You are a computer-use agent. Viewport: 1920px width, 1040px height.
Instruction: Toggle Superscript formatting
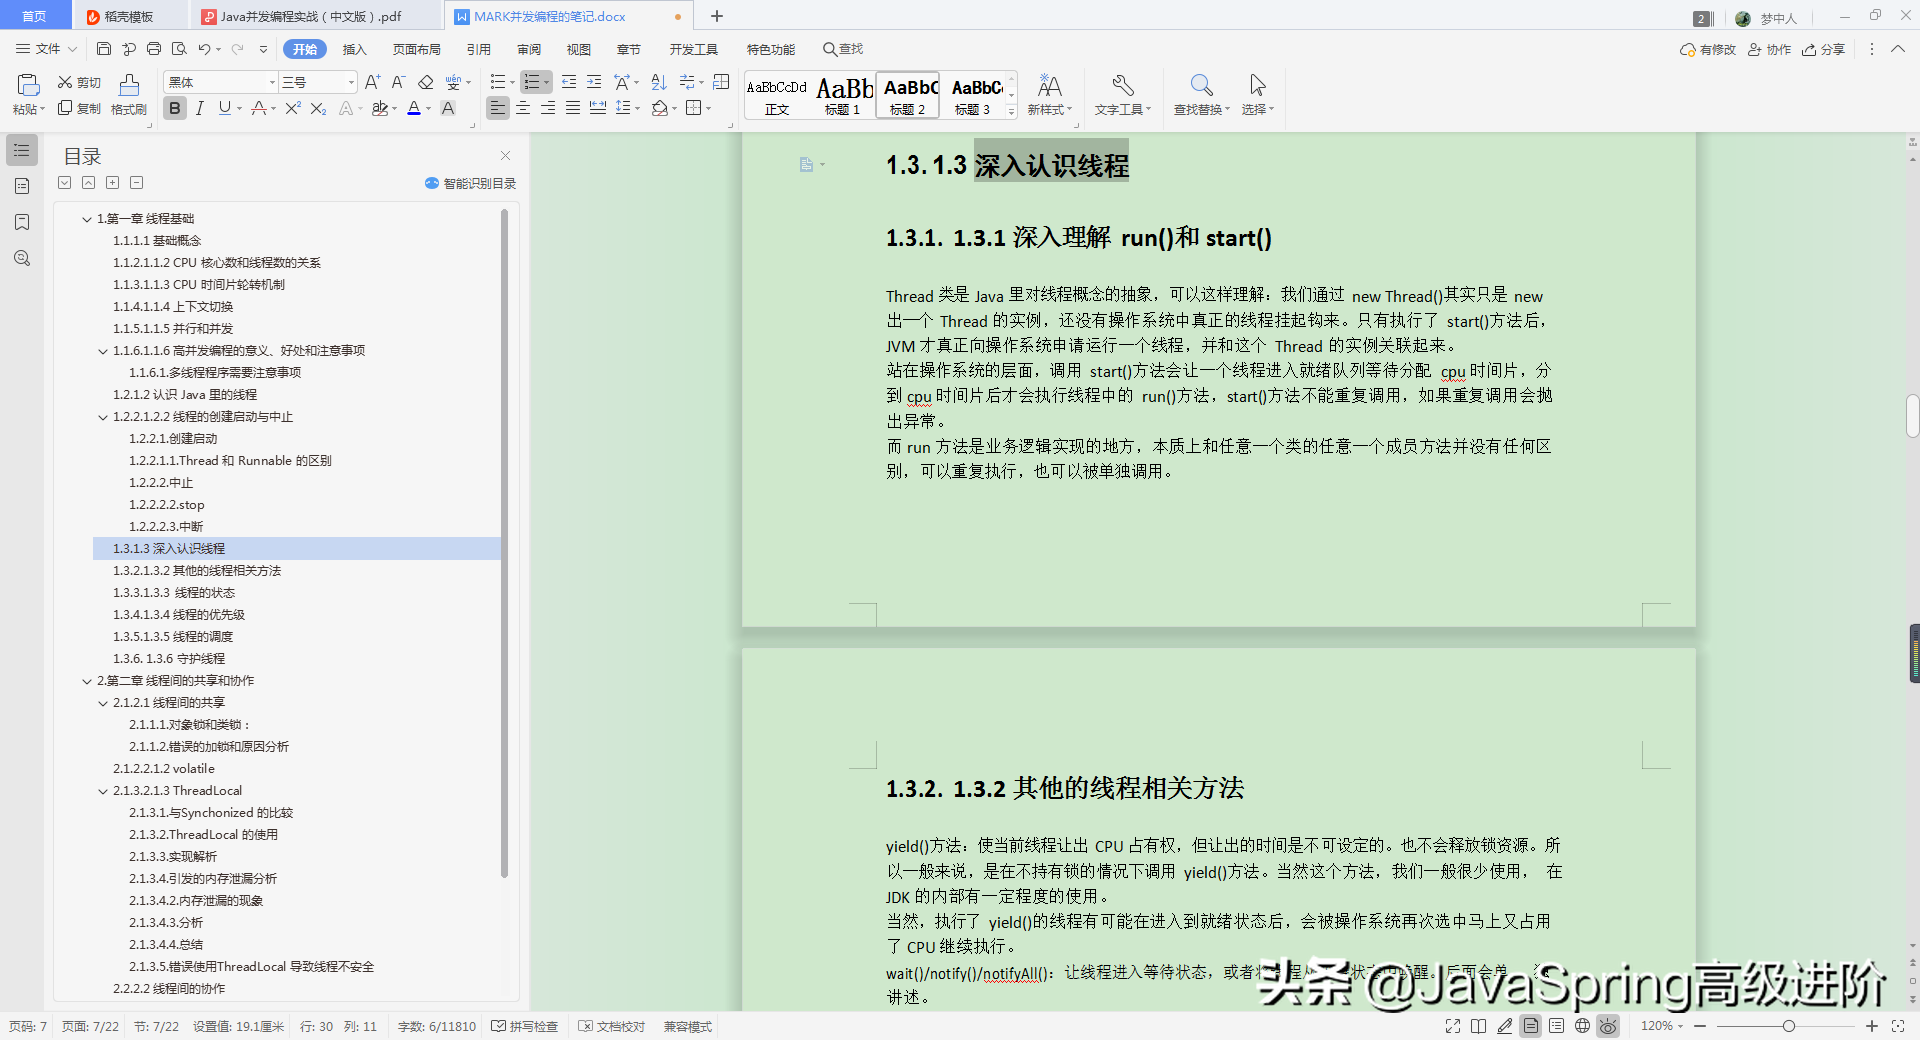point(292,108)
